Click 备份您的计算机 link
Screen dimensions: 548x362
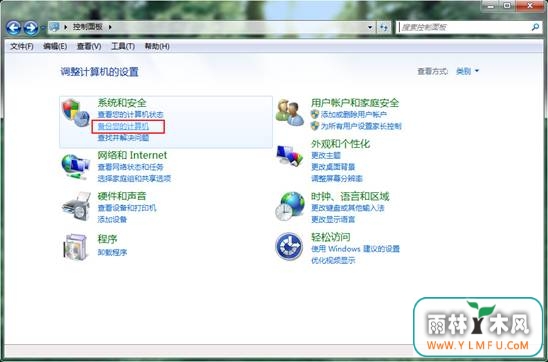[123, 126]
